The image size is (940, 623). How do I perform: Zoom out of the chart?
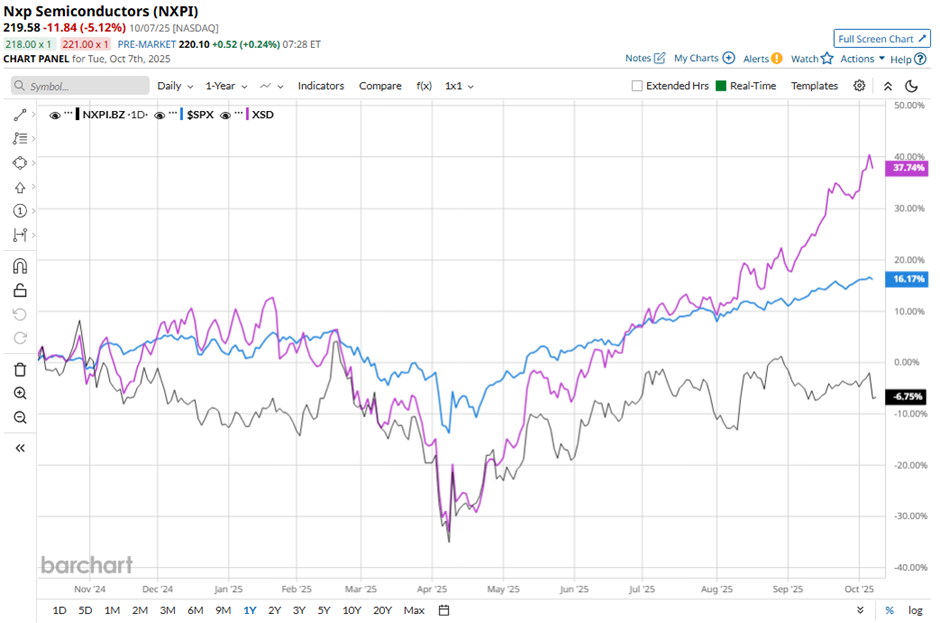click(19, 417)
